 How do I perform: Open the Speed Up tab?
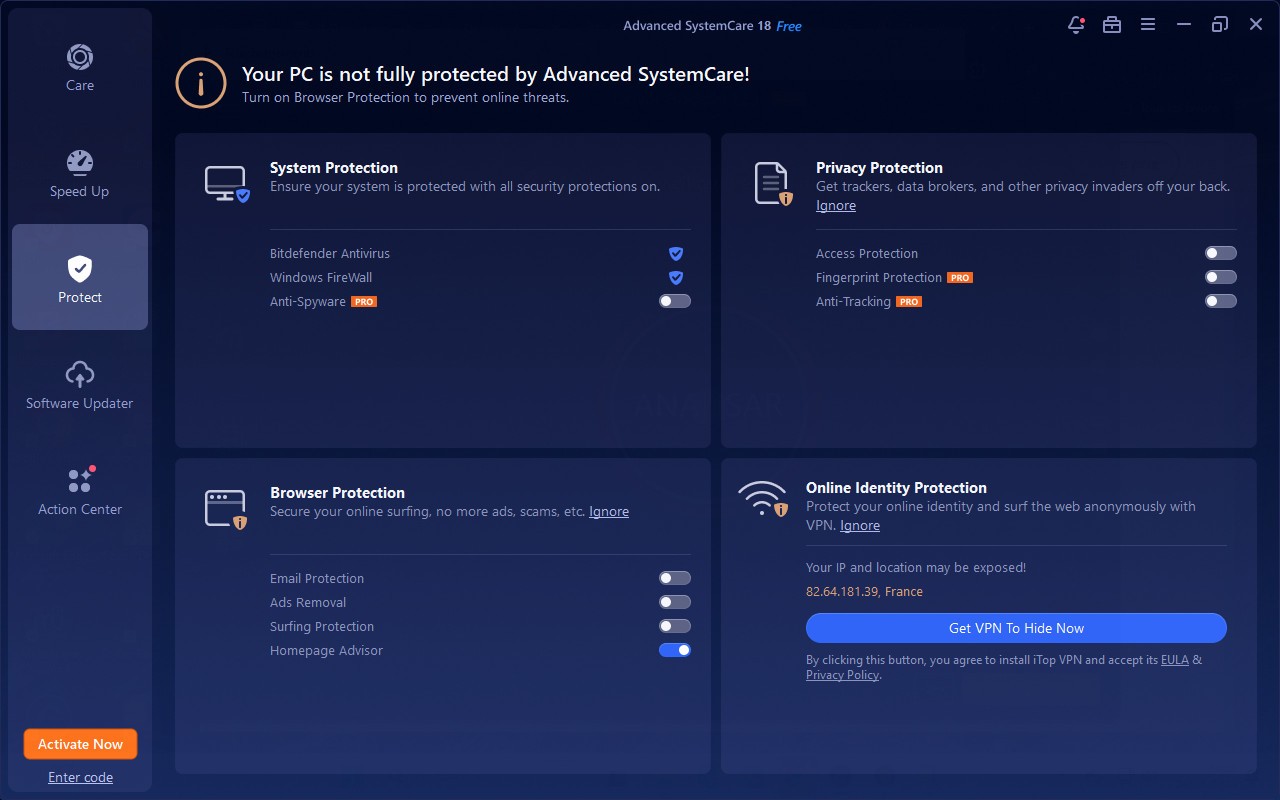click(80, 172)
